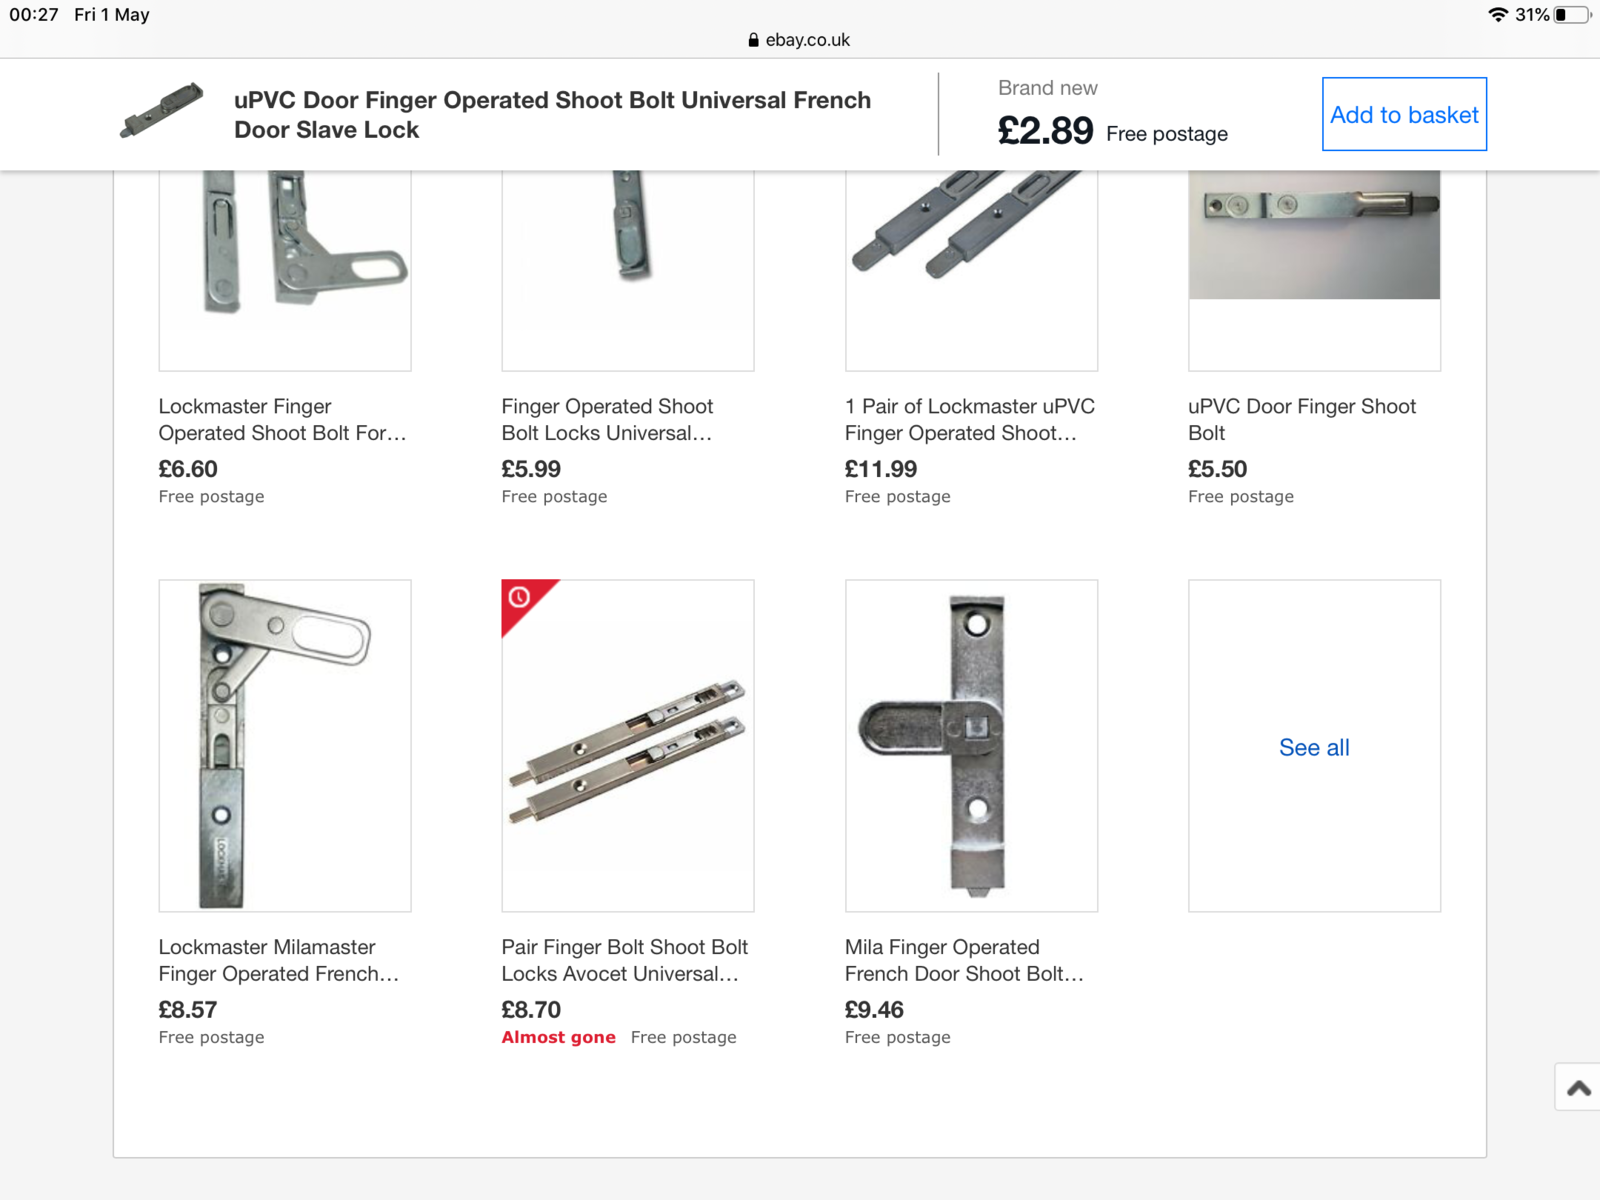Add the shoot bolt to basket
This screenshot has width=1600, height=1200.
[1403, 115]
